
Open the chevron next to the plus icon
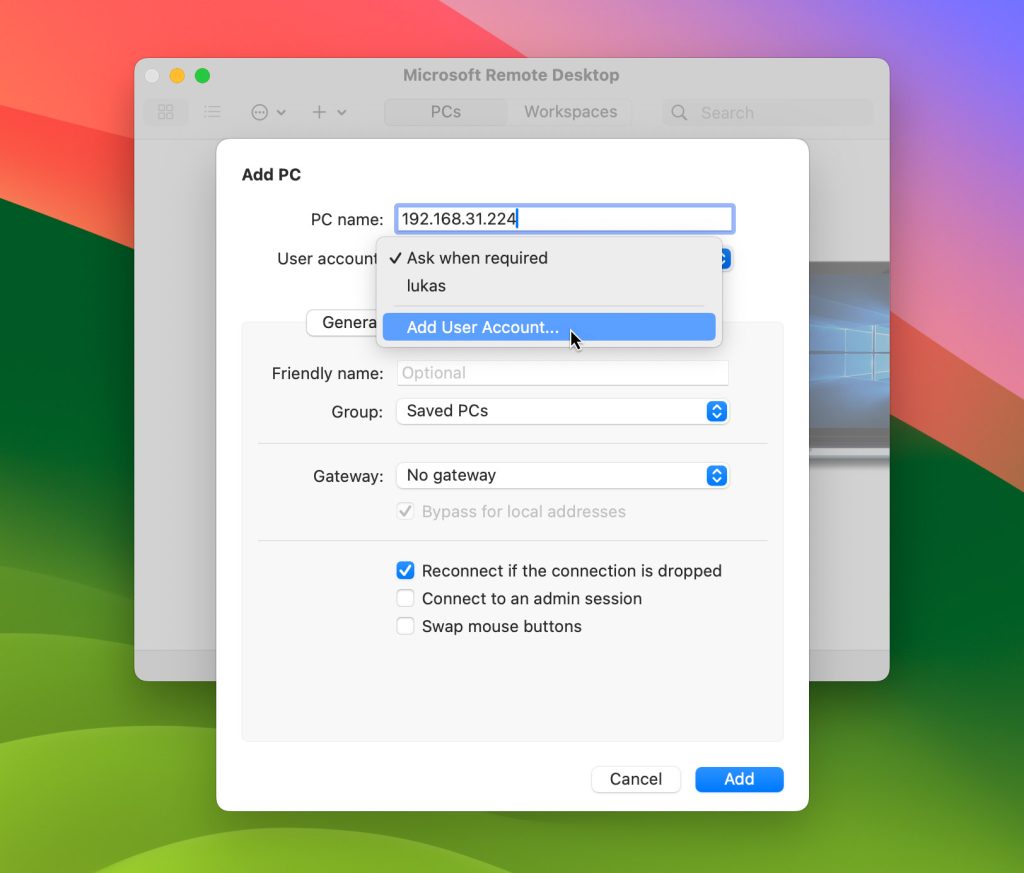pos(340,112)
